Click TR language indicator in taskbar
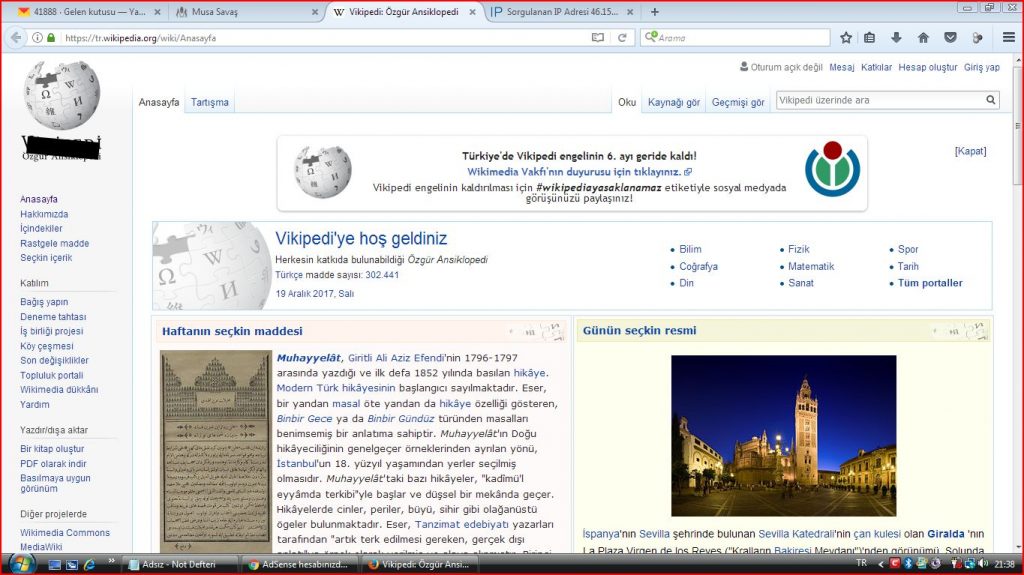 tap(861, 563)
